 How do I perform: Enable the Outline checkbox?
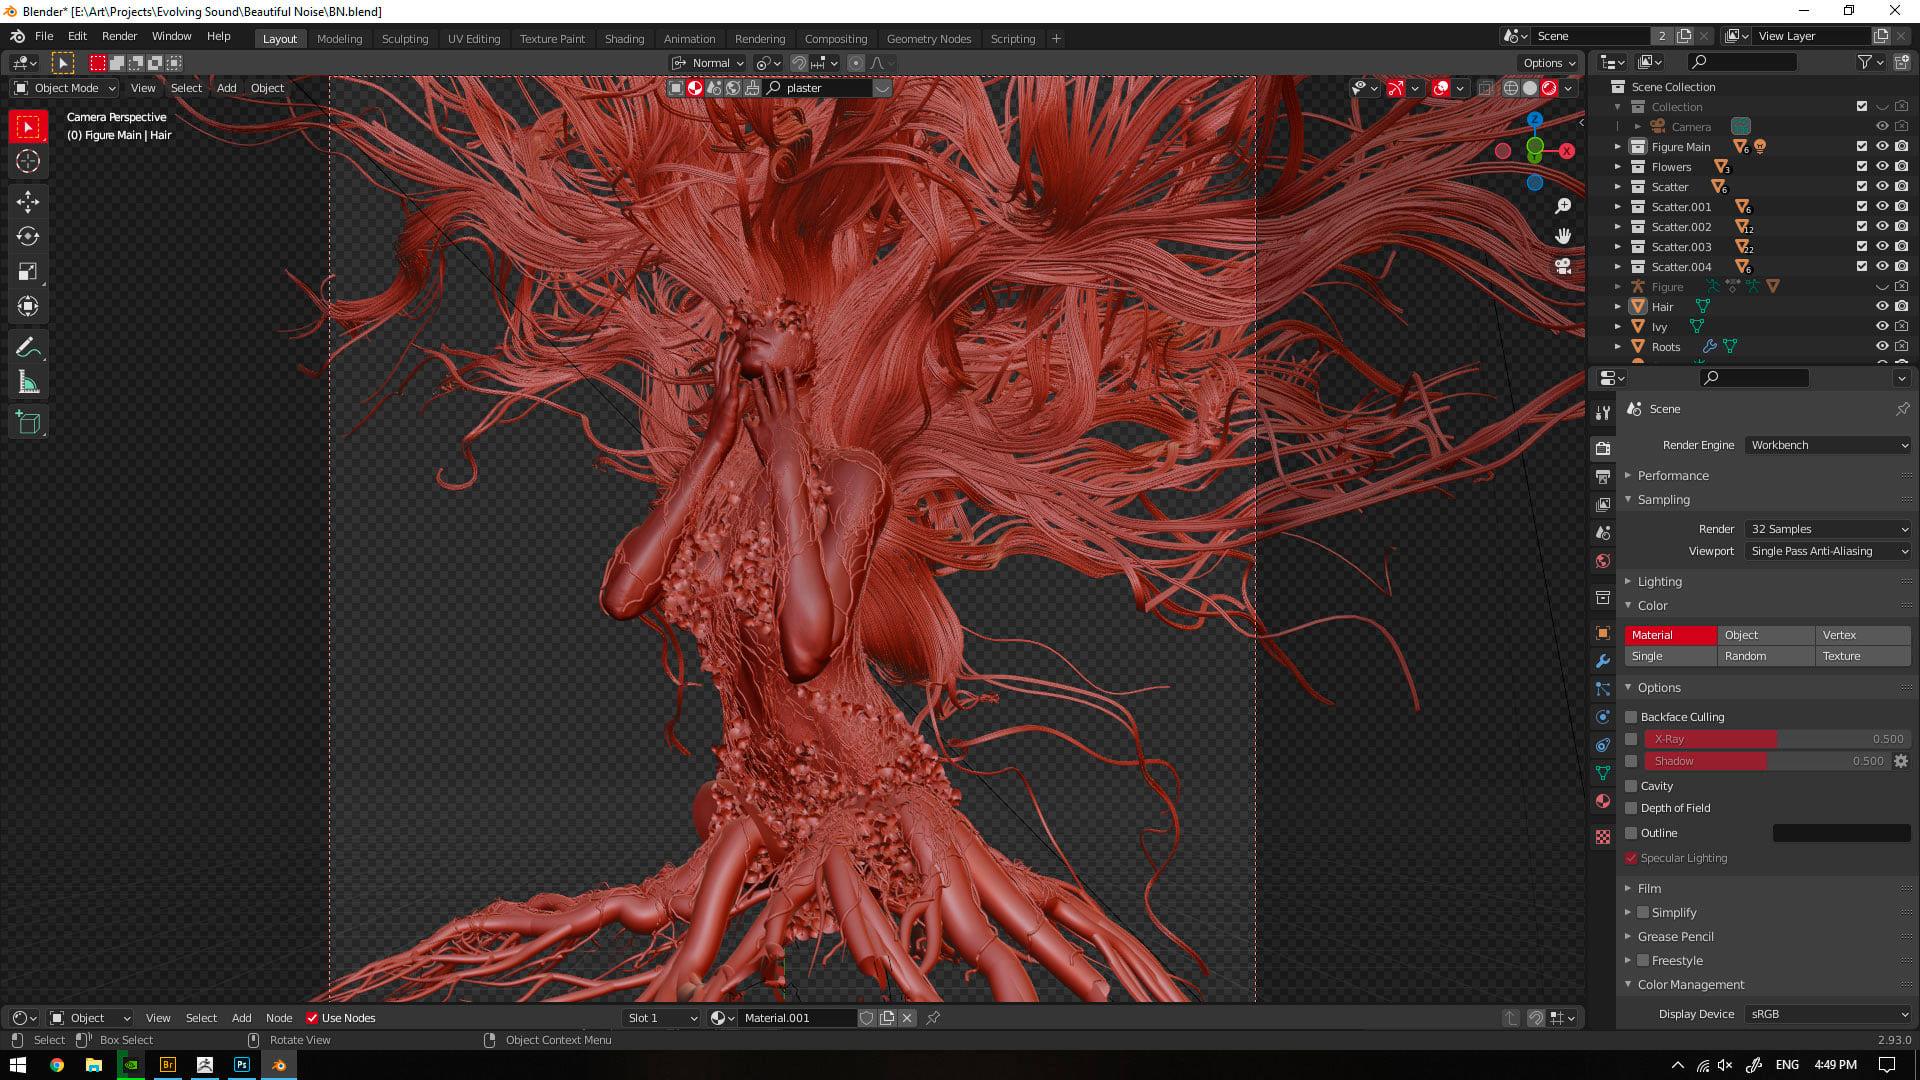(x=1631, y=833)
